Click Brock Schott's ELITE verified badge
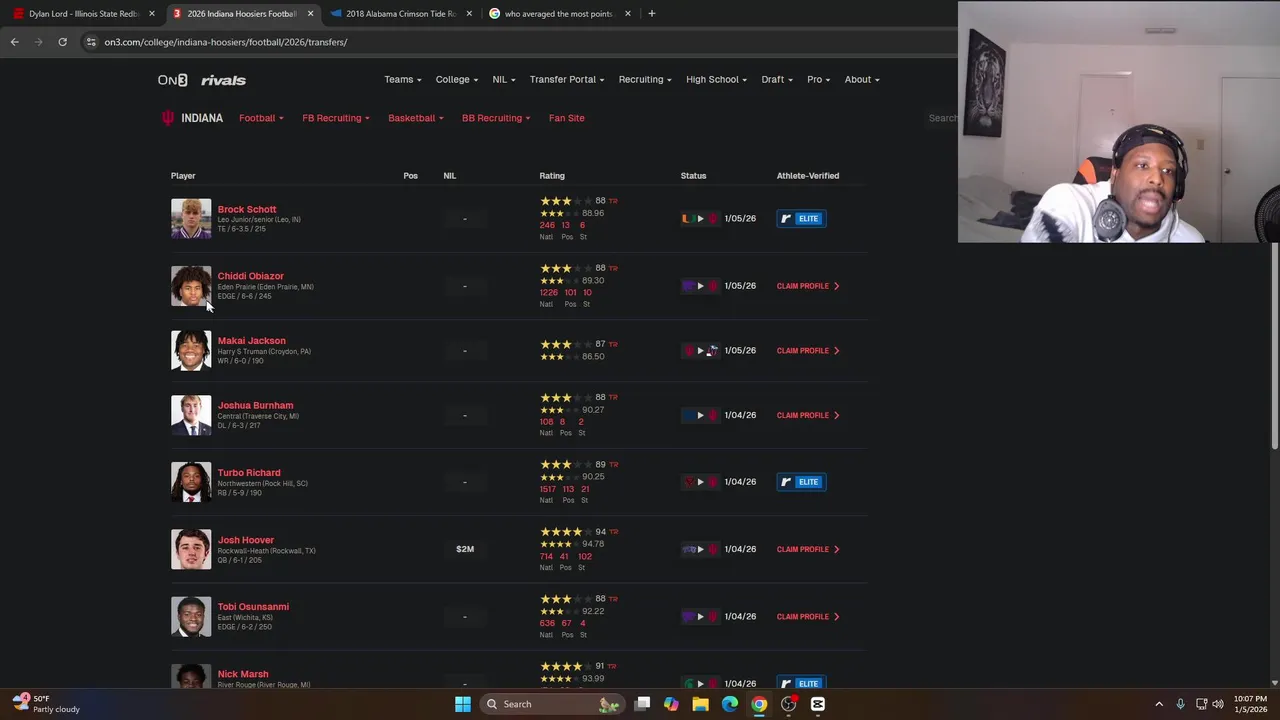 [801, 218]
